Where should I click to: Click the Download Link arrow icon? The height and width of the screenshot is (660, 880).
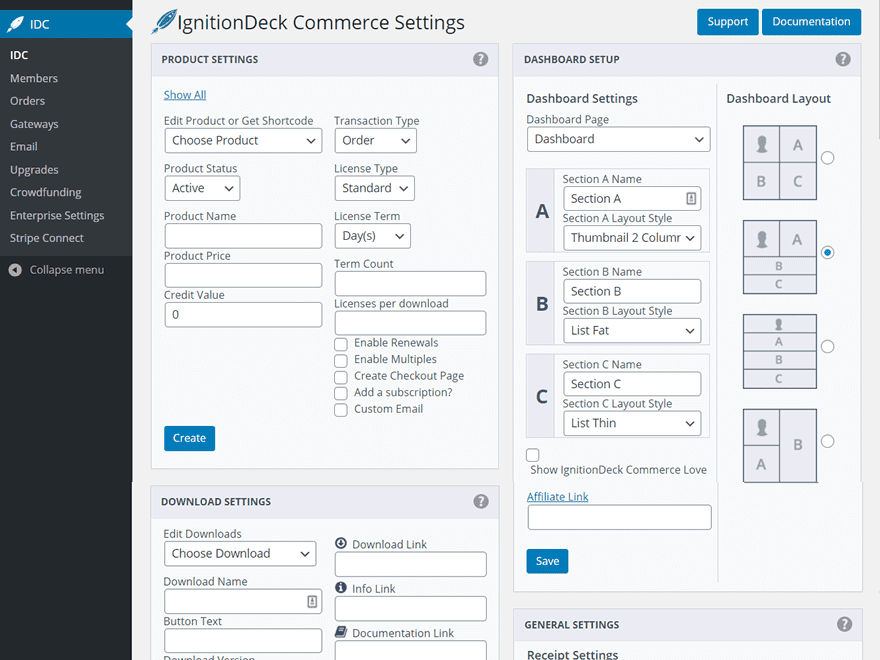coord(341,543)
